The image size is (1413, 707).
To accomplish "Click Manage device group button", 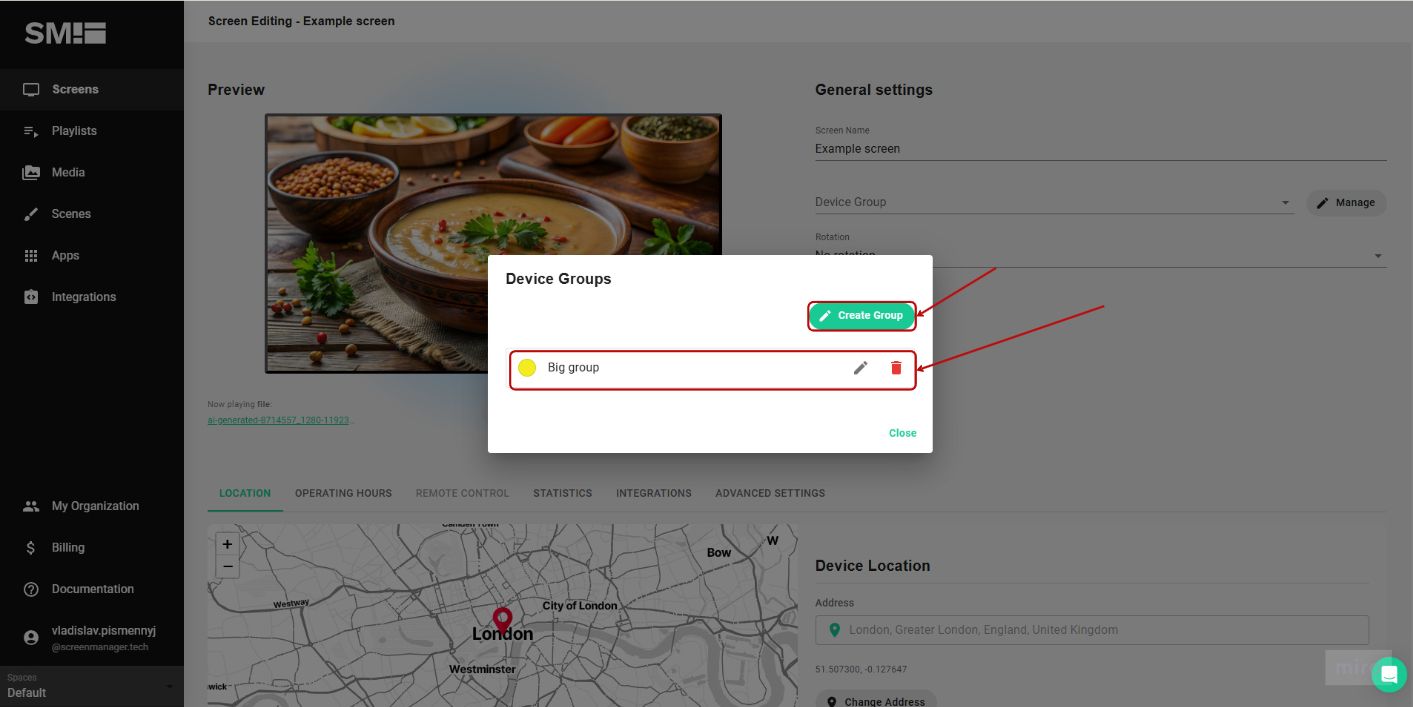I will click(1346, 202).
